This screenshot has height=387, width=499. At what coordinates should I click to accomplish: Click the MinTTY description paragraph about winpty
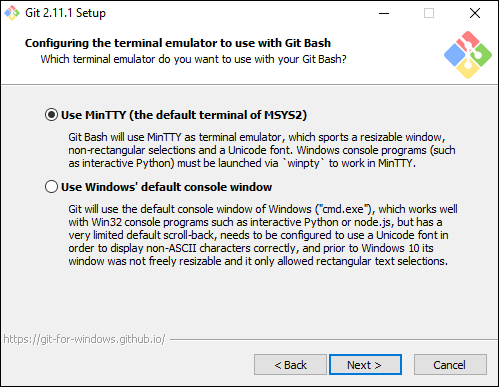[x=262, y=150]
